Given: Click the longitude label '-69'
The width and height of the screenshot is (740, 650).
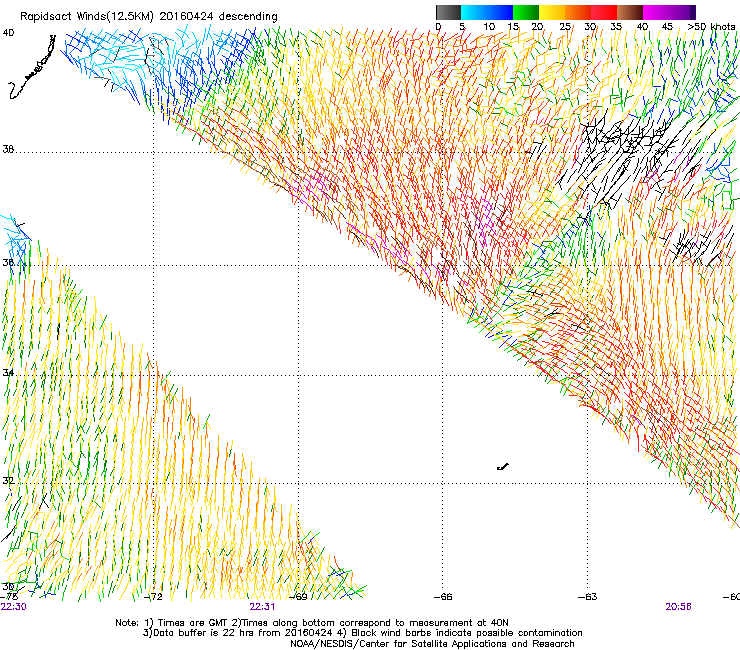Looking at the screenshot, I should pyautogui.click(x=298, y=597).
